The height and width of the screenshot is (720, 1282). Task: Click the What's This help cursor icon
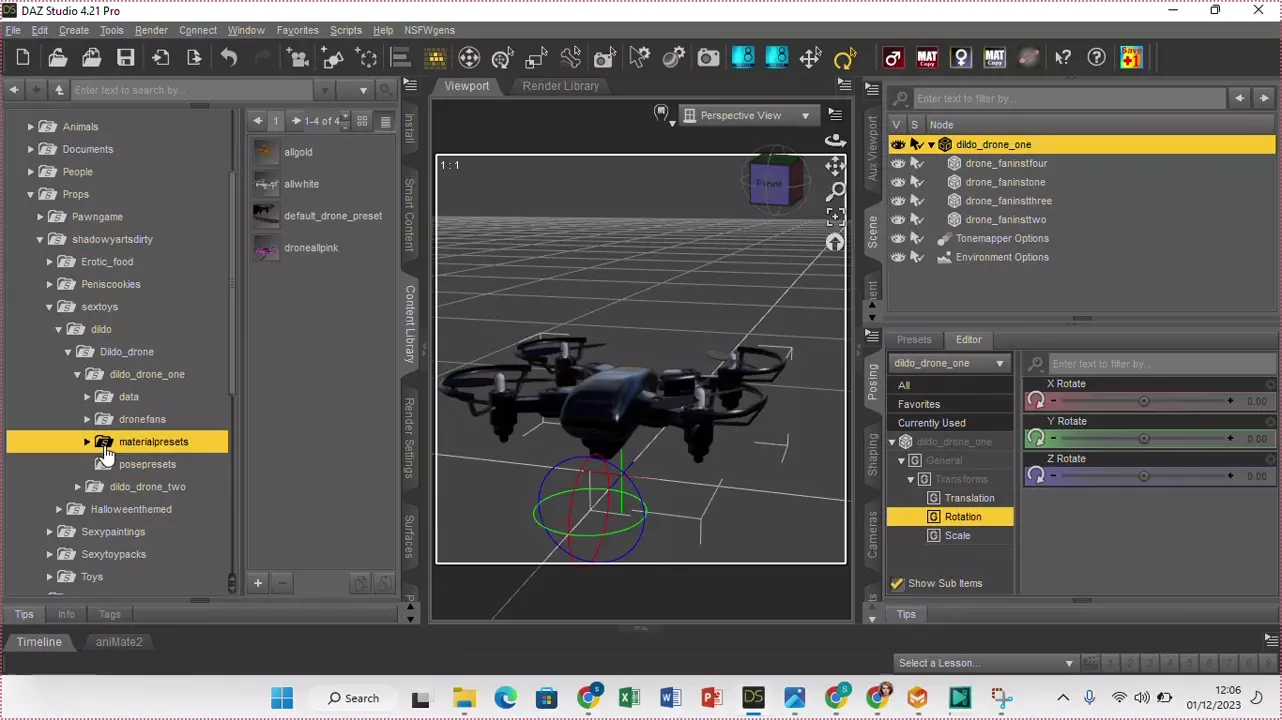[1063, 58]
